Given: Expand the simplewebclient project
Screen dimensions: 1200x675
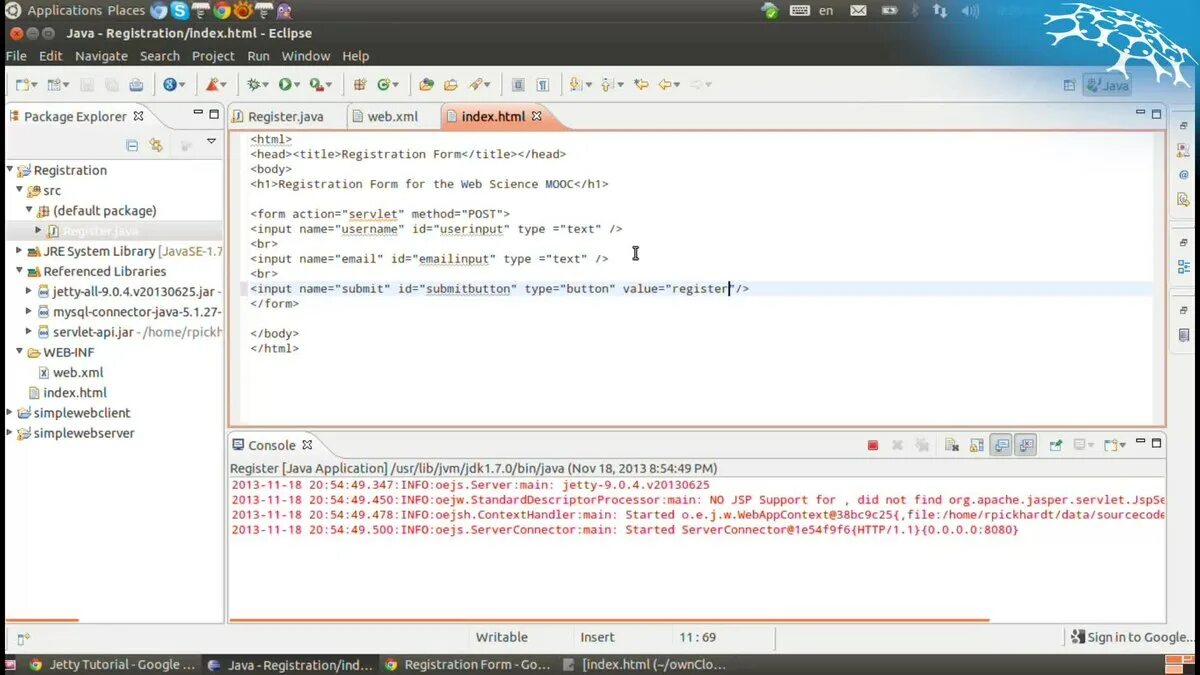Looking at the screenshot, I should (x=10, y=412).
